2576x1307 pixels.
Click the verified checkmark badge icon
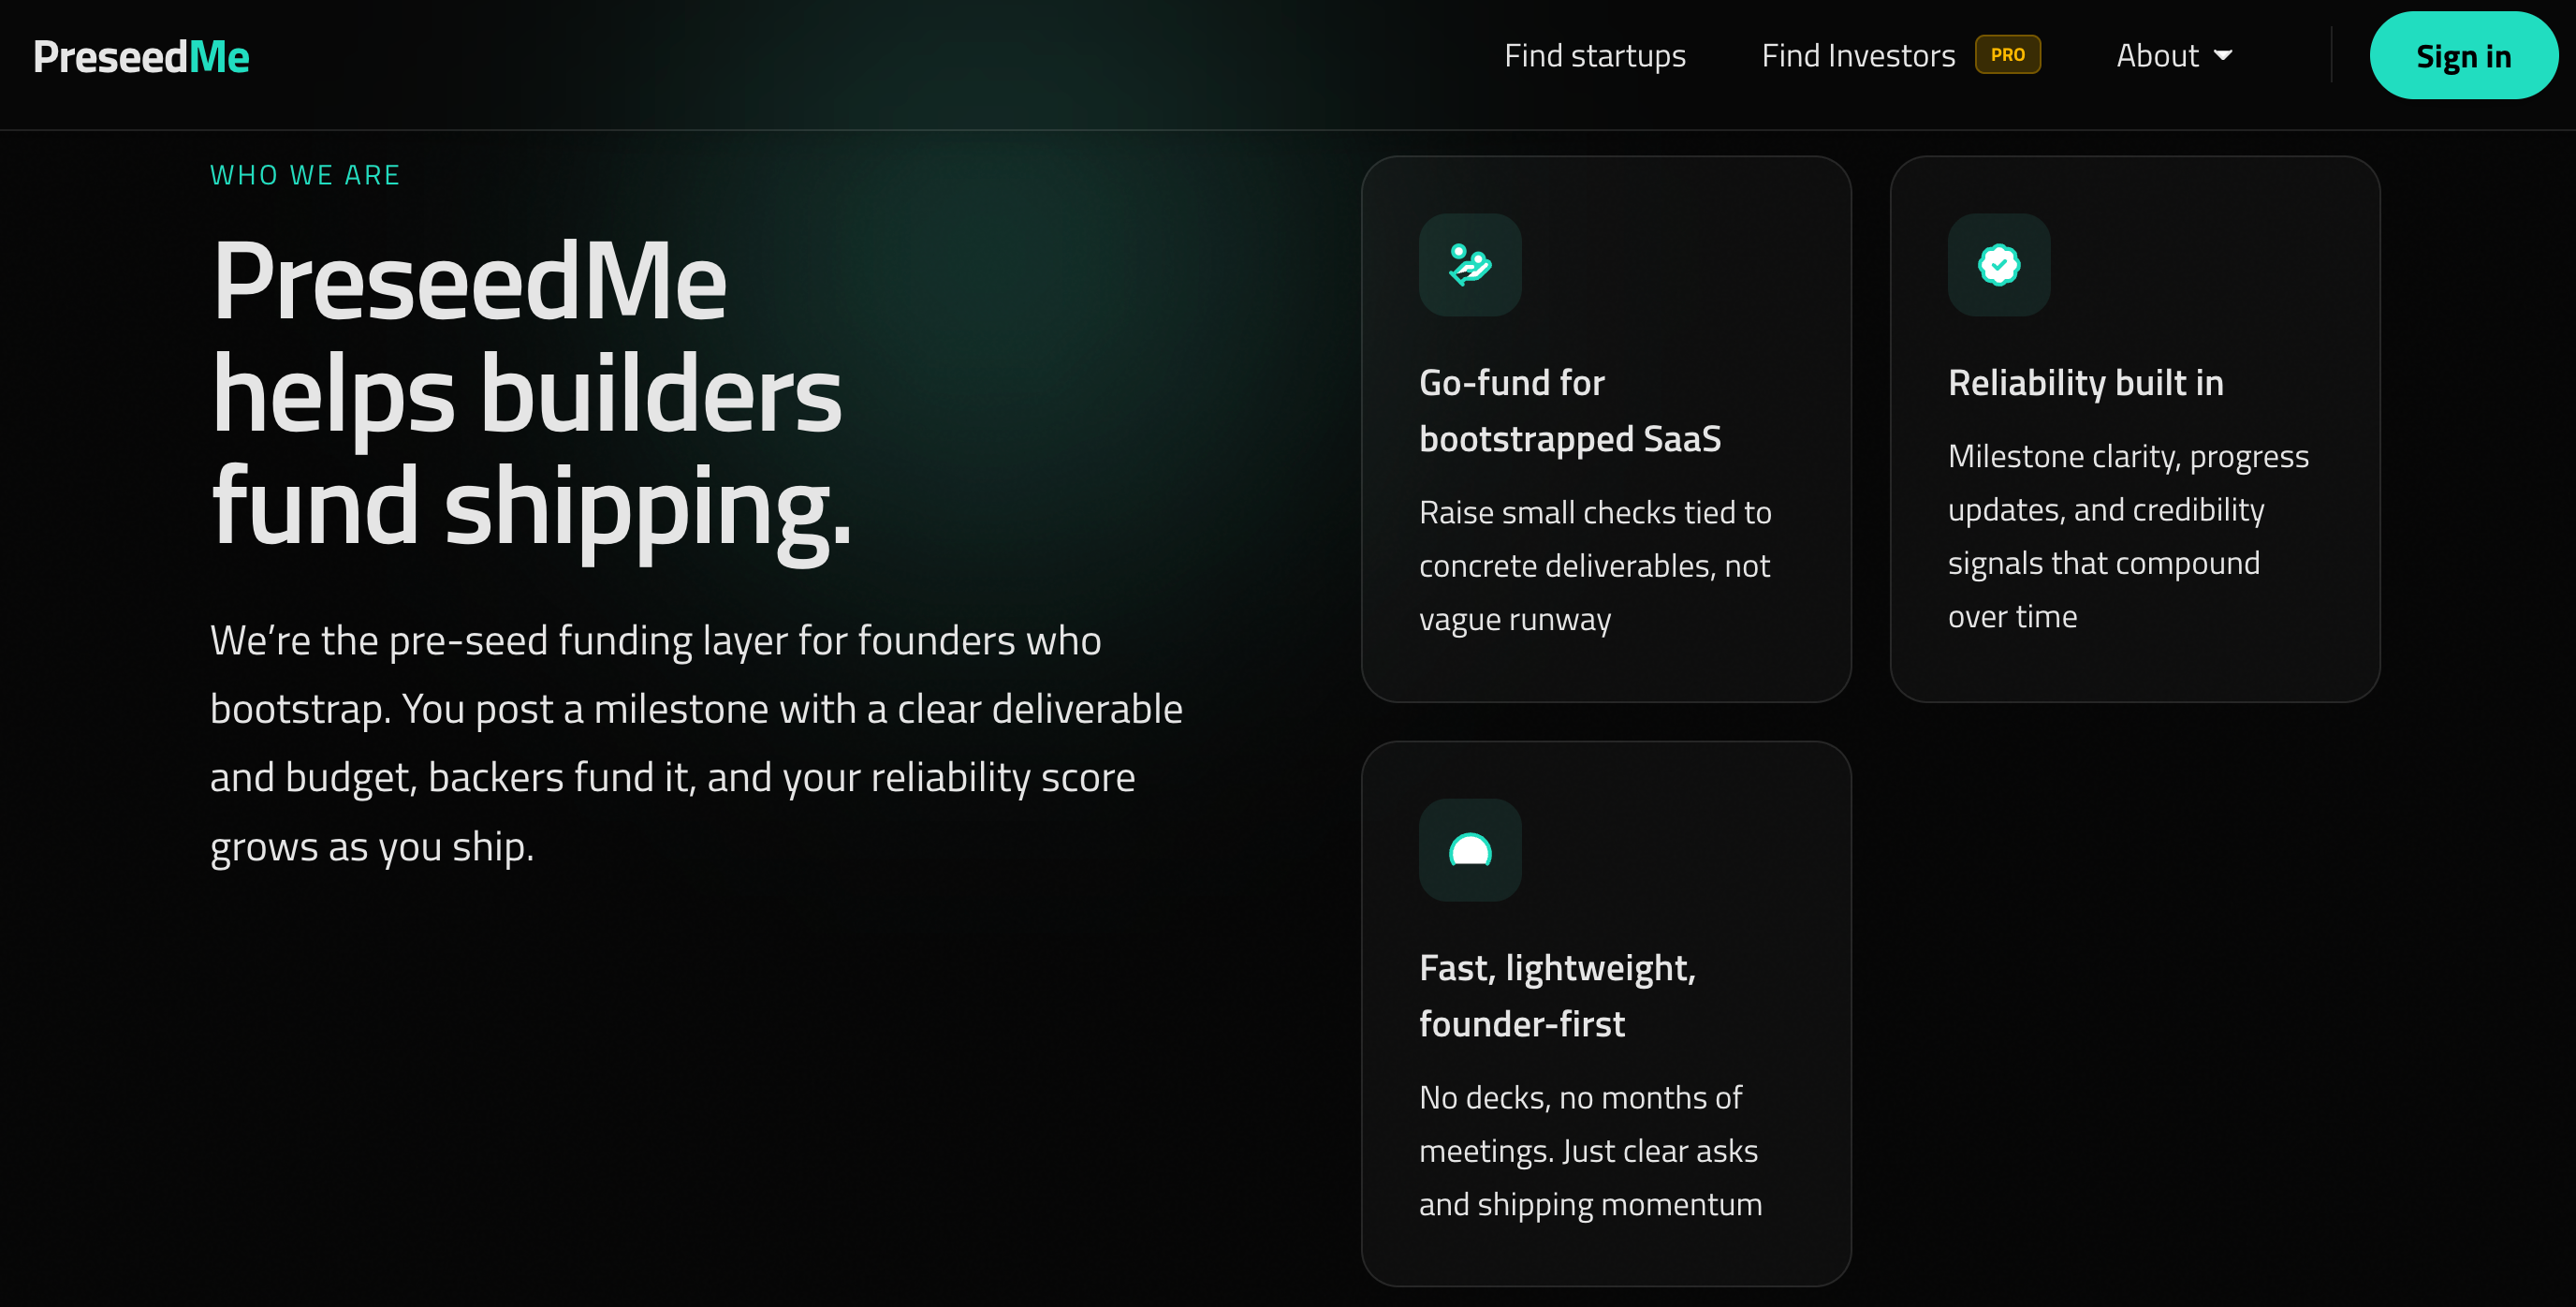(x=1998, y=265)
